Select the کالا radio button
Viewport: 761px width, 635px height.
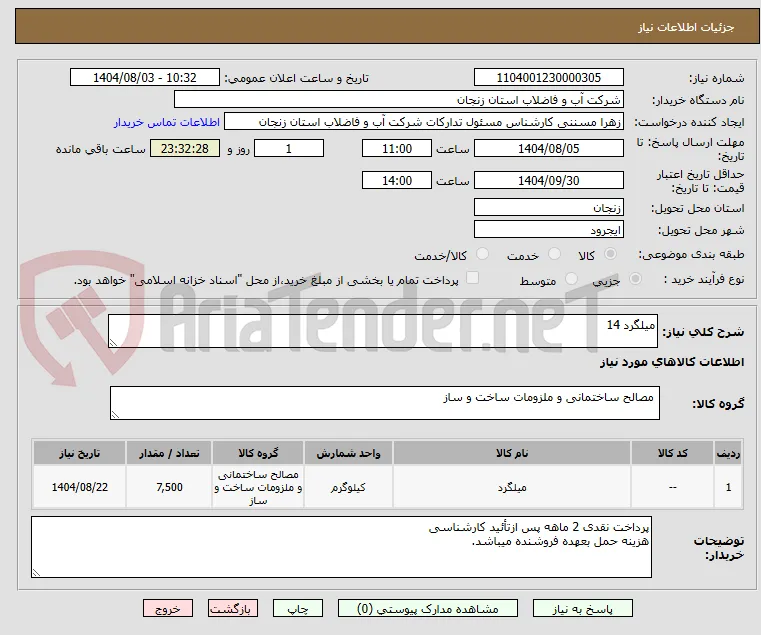[x=611, y=254]
